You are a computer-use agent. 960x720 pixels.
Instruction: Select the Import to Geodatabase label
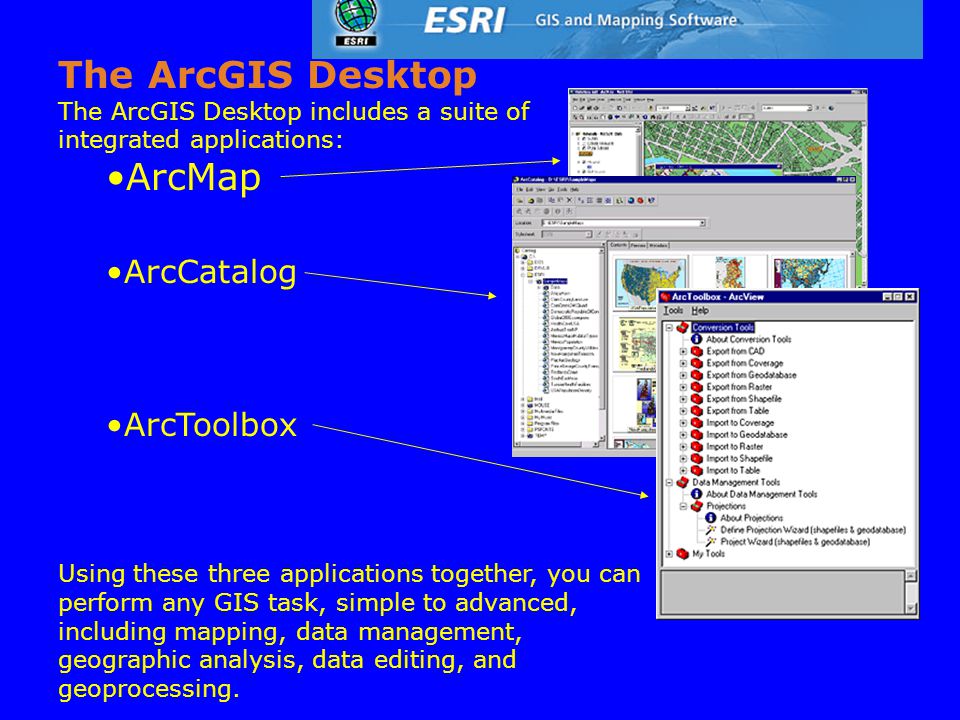[747, 435]
